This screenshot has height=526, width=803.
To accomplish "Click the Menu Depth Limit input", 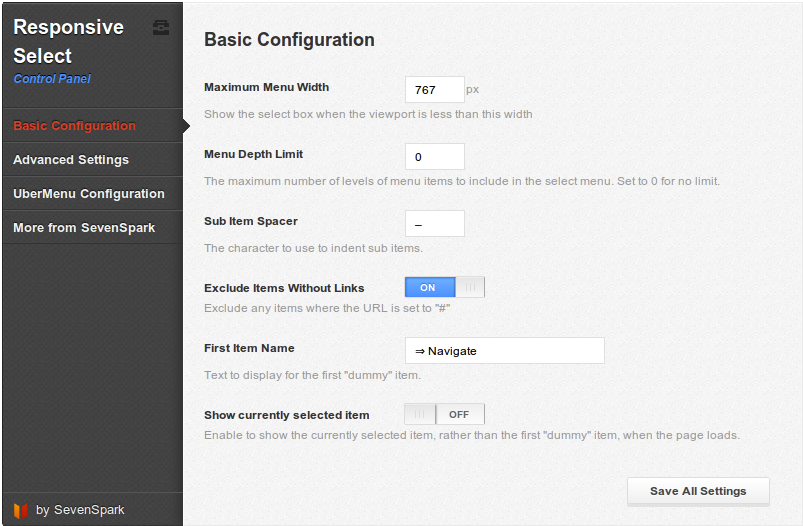I will click(x=435, y=157).
